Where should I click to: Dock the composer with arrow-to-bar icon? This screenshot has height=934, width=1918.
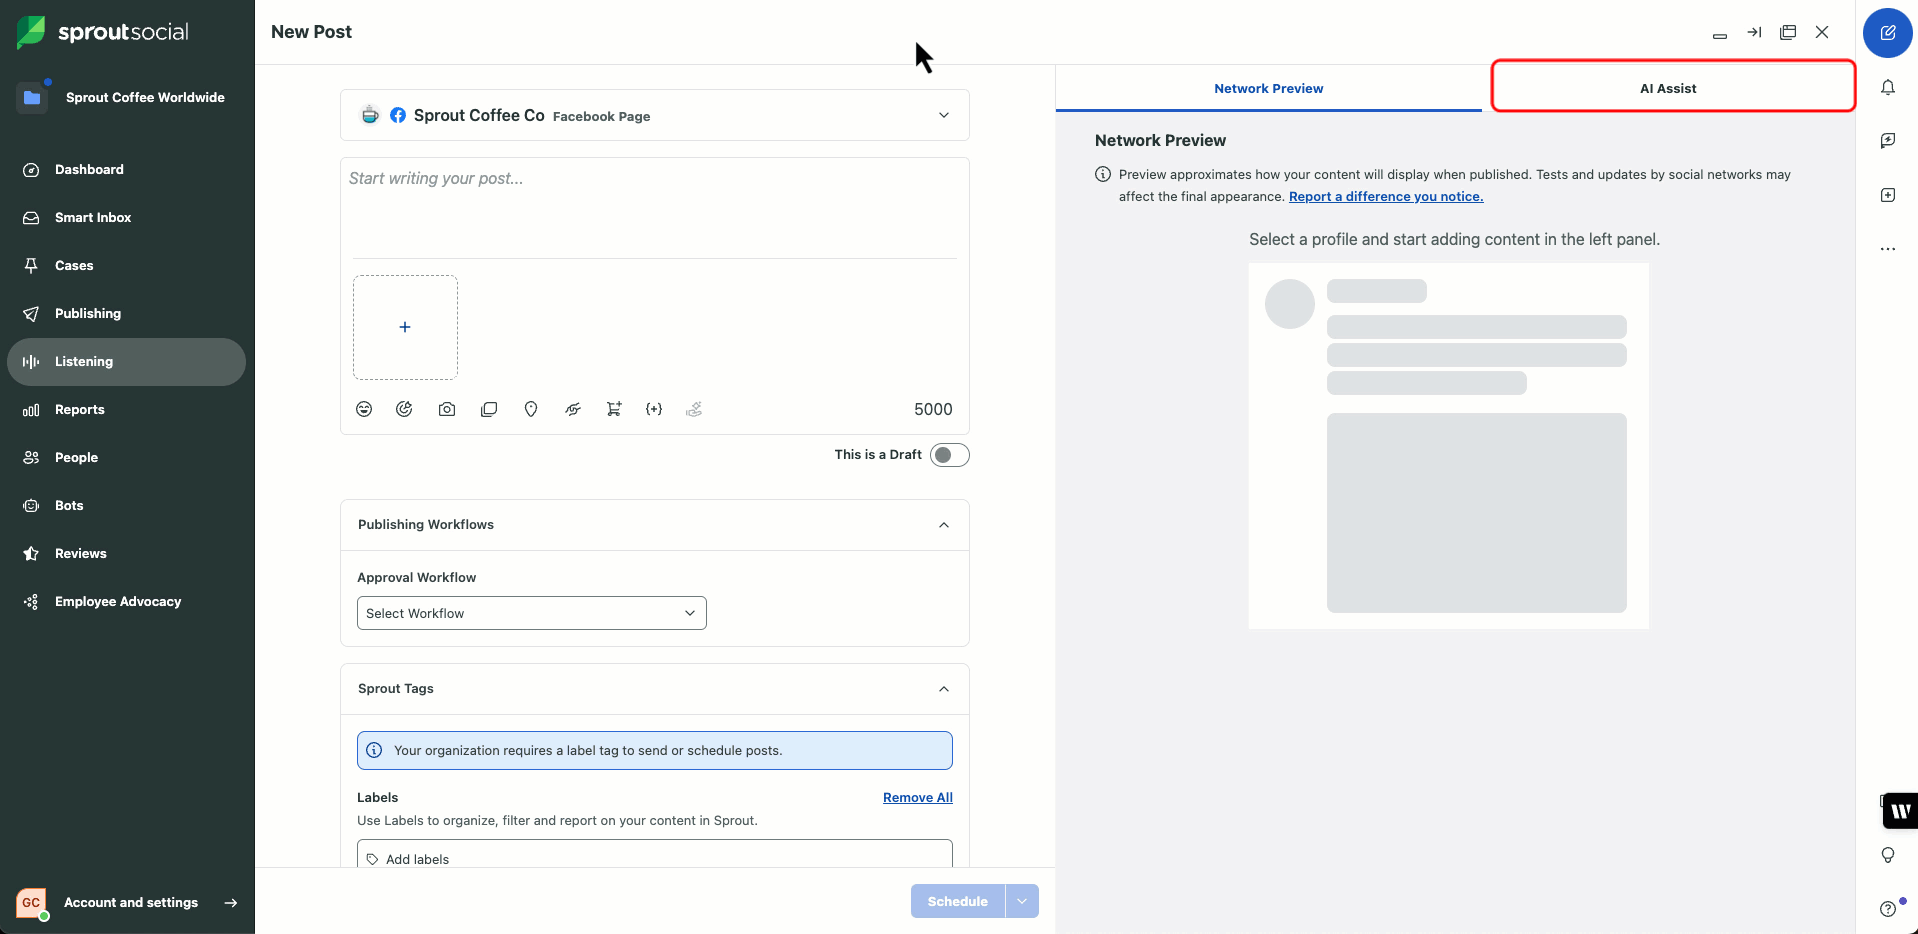point(1754,32)
